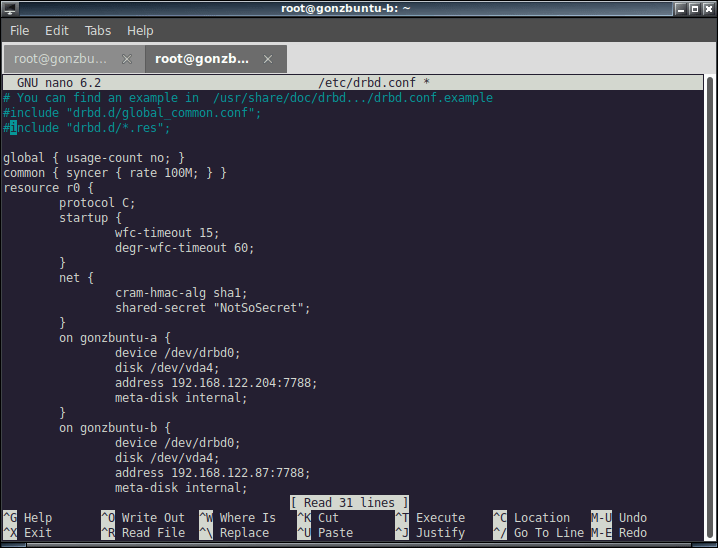The image size is (718, 548).
Task: Click the ^G Help shortcut
Action: pyautogui.click(x=28, y=518)
